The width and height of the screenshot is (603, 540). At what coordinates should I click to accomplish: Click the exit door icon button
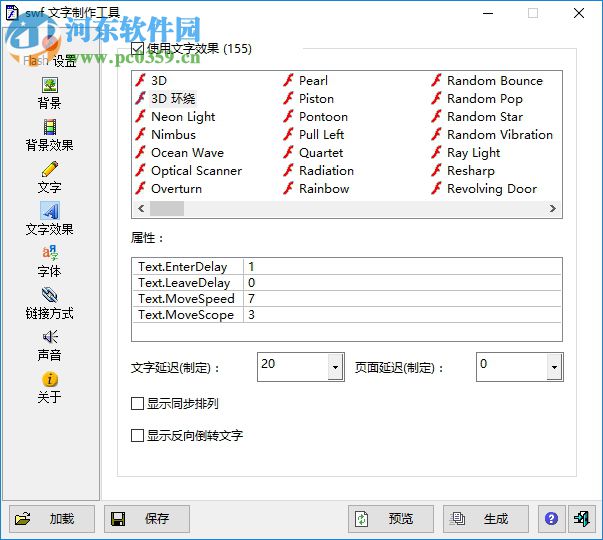(x=581, y=518)
